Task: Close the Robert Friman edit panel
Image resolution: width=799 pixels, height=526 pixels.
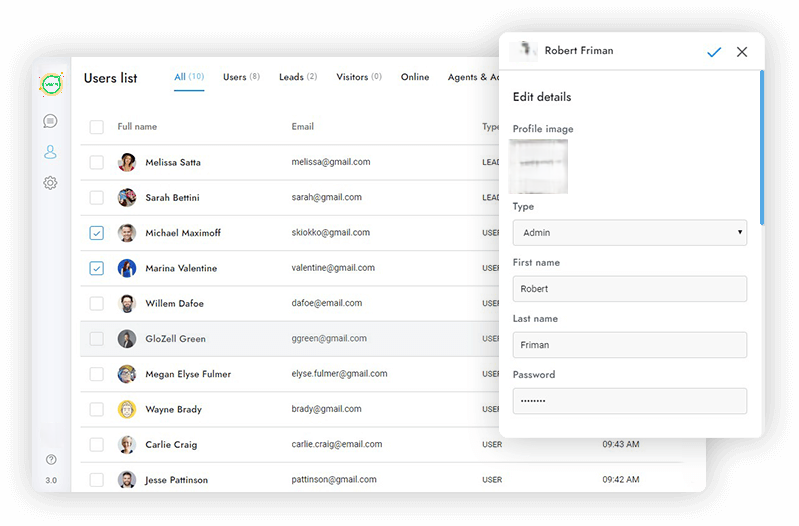Action: (x=742, y=52)
